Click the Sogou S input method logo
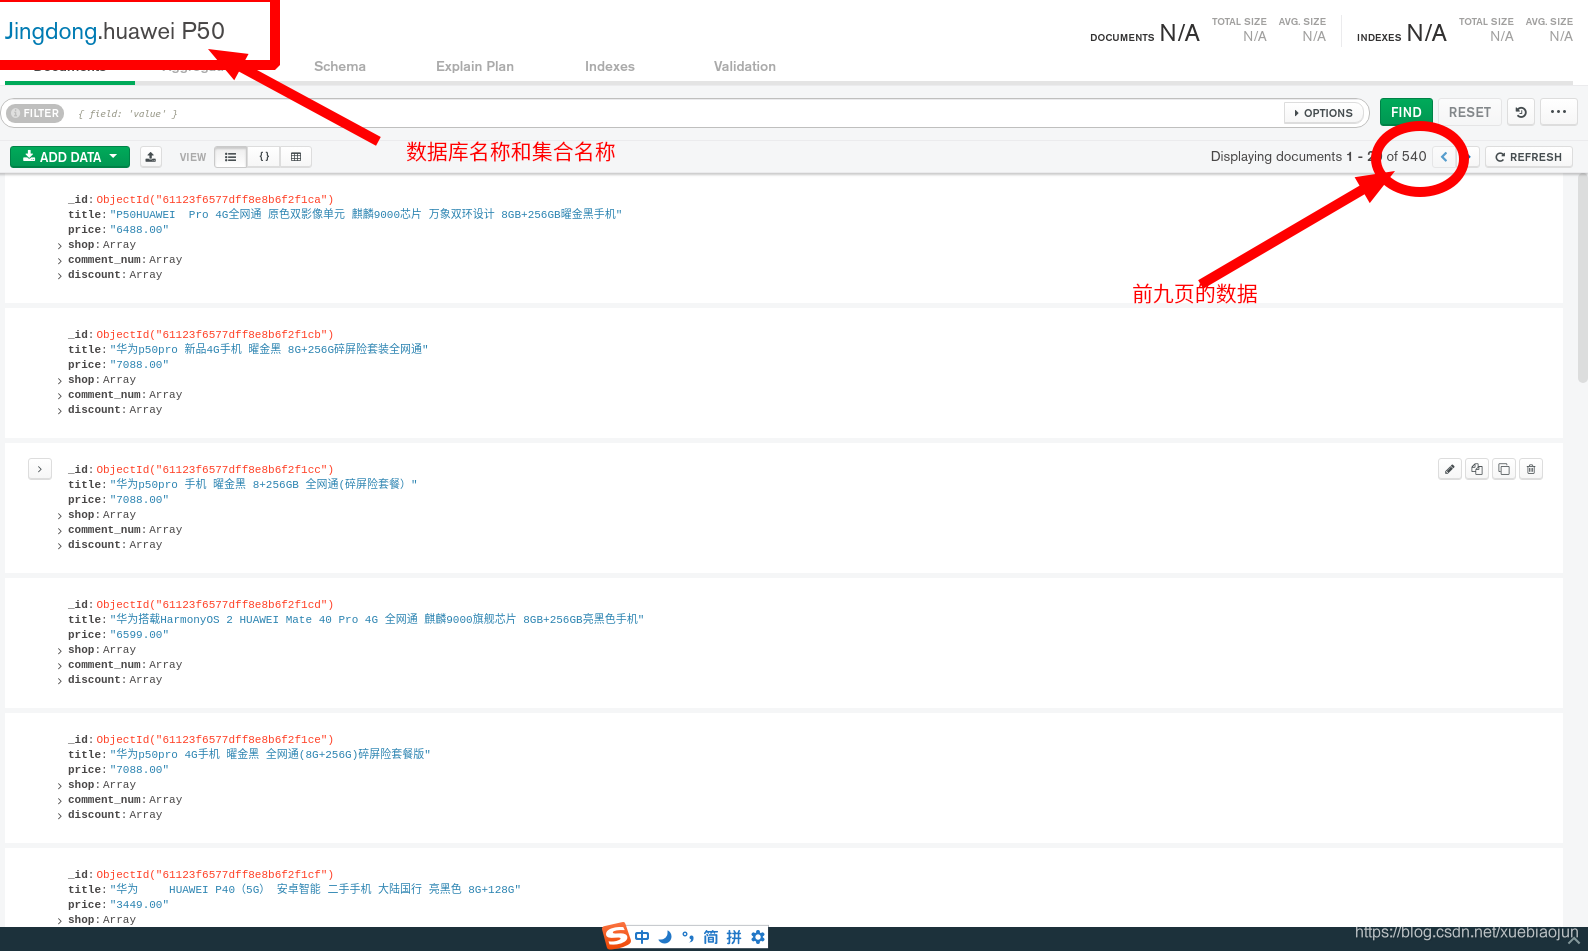 616,937
